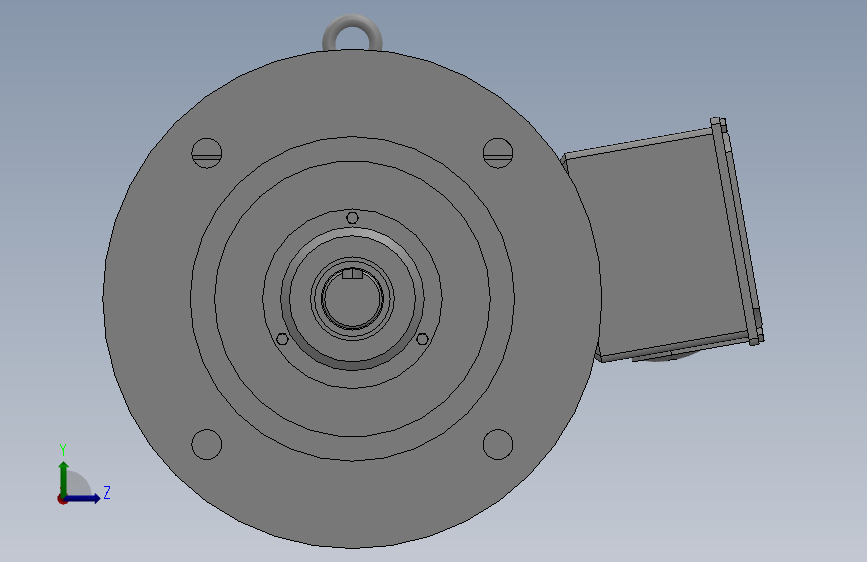This screenshot has height=562, width=867.
Task: Select the lower-right flange mounting hole
Action: click(498, 444)
